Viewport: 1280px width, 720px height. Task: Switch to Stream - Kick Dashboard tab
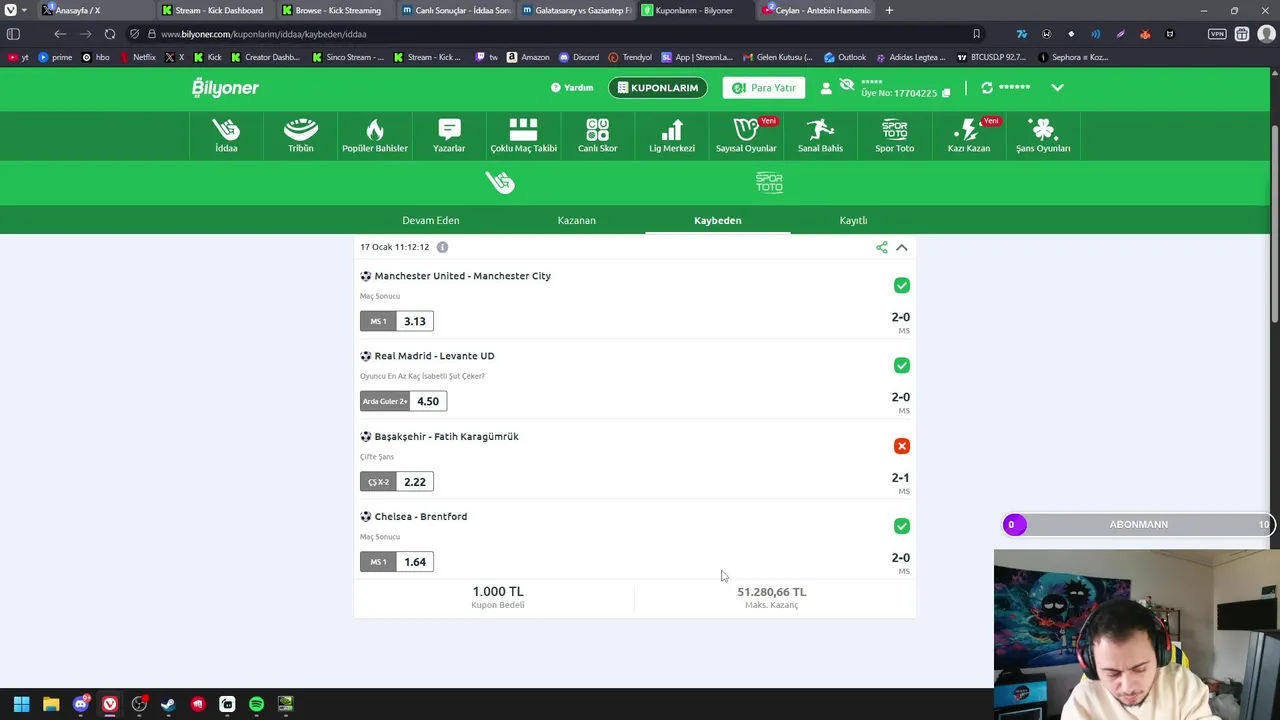coord(212,10)
